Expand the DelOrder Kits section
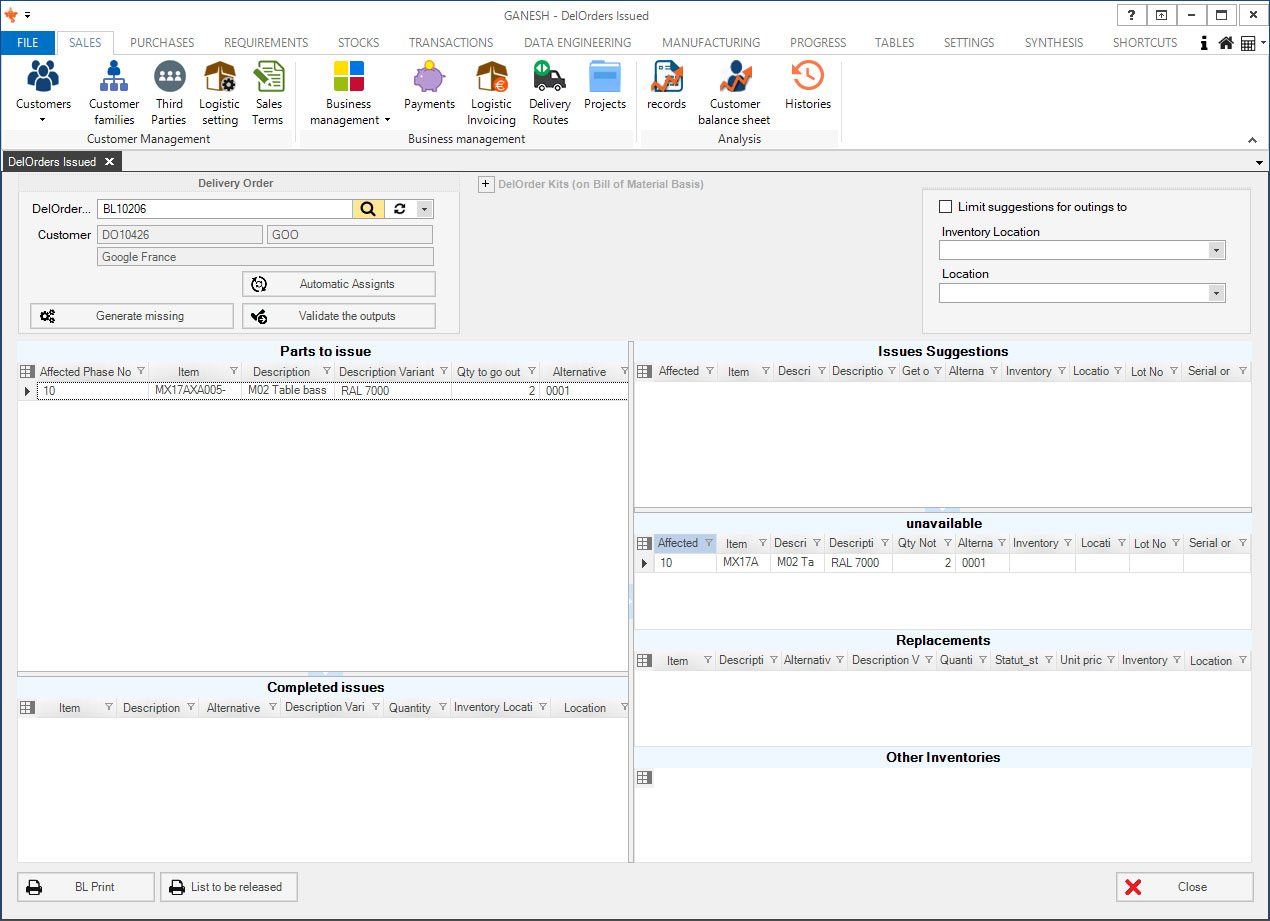 coord(486,184)
